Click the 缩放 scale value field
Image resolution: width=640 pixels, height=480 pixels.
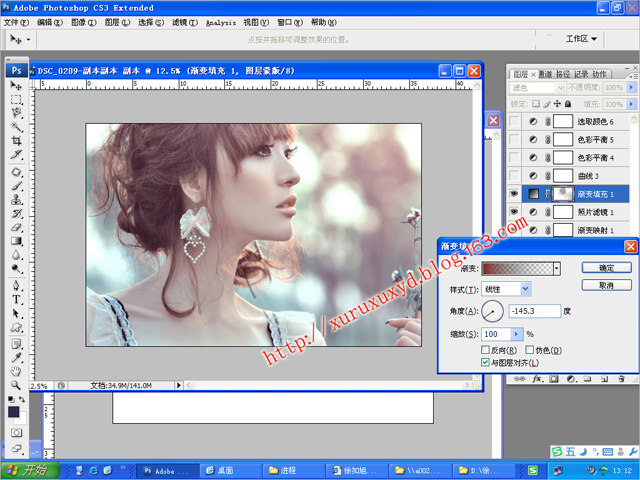496,334
